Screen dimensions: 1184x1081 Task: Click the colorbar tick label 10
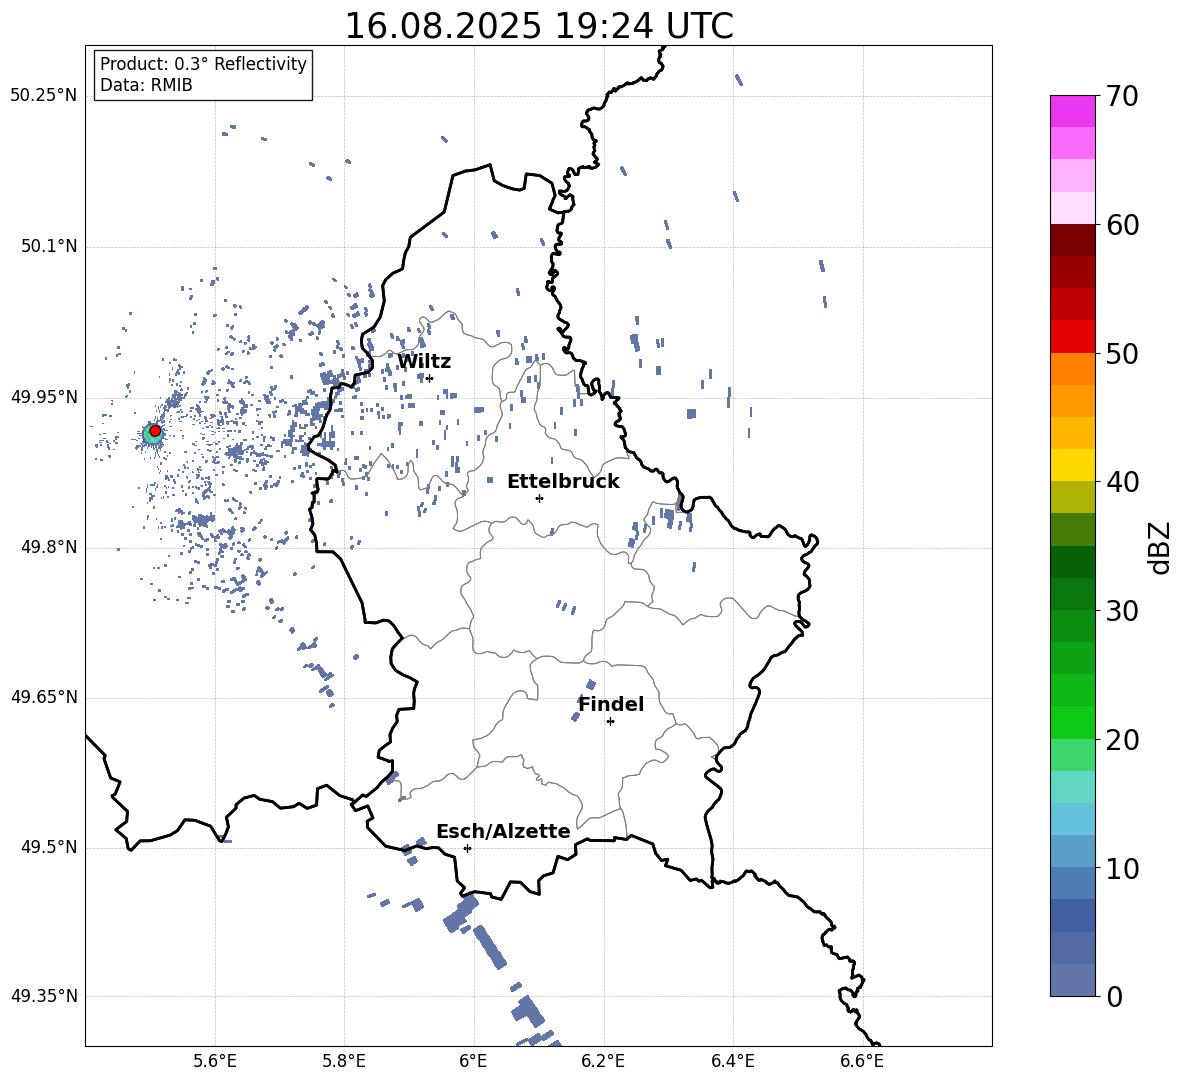click(1122, 869)
